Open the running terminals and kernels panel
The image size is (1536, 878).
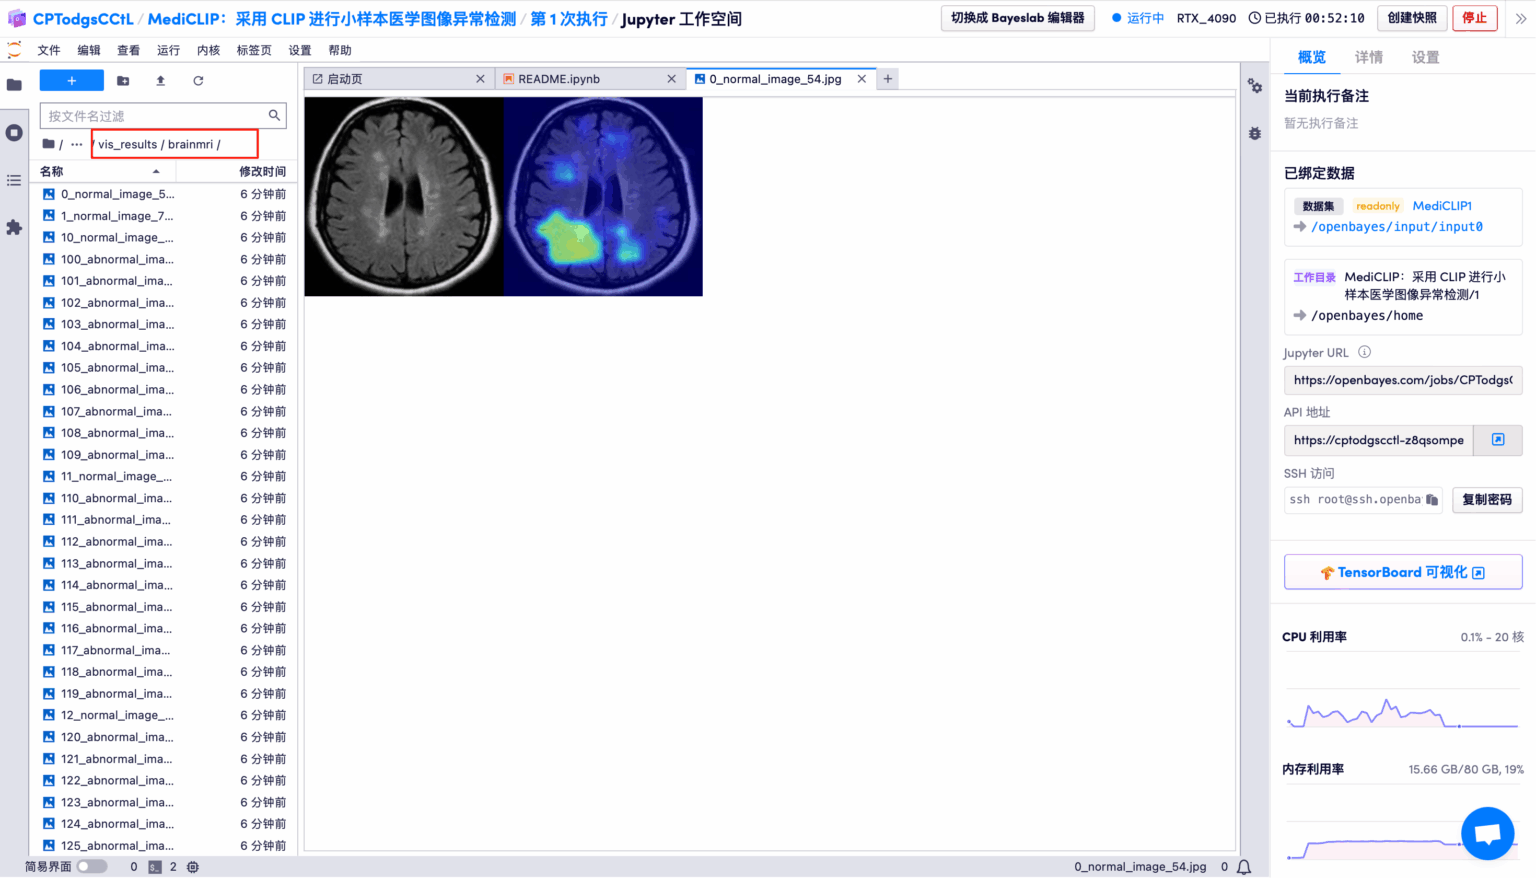coord(15,132)
